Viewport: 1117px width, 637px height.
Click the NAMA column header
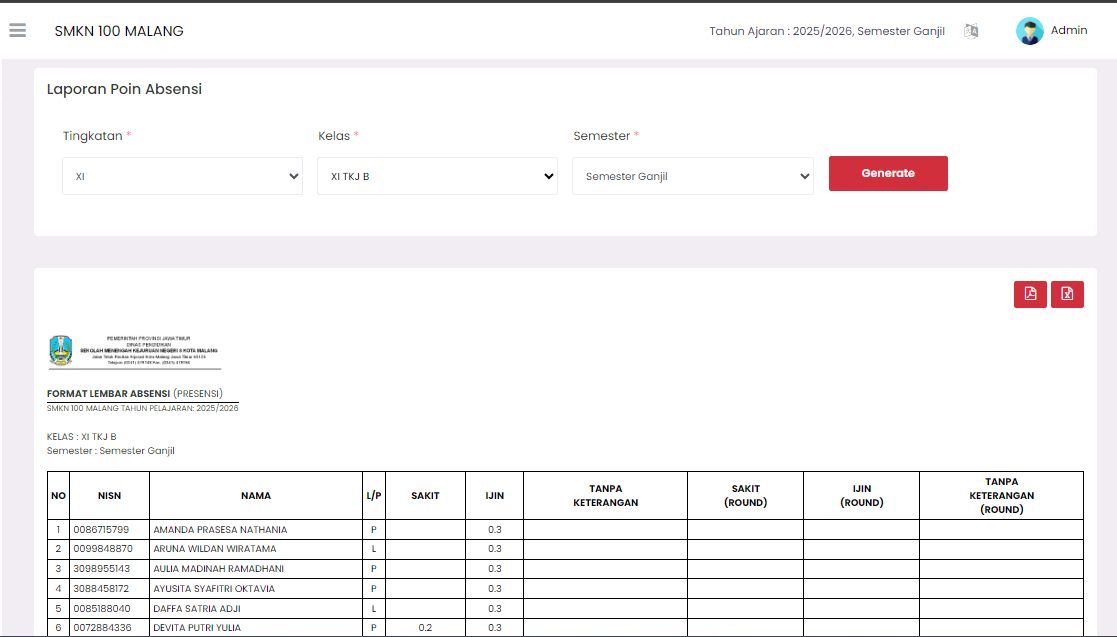click(256, 496)
